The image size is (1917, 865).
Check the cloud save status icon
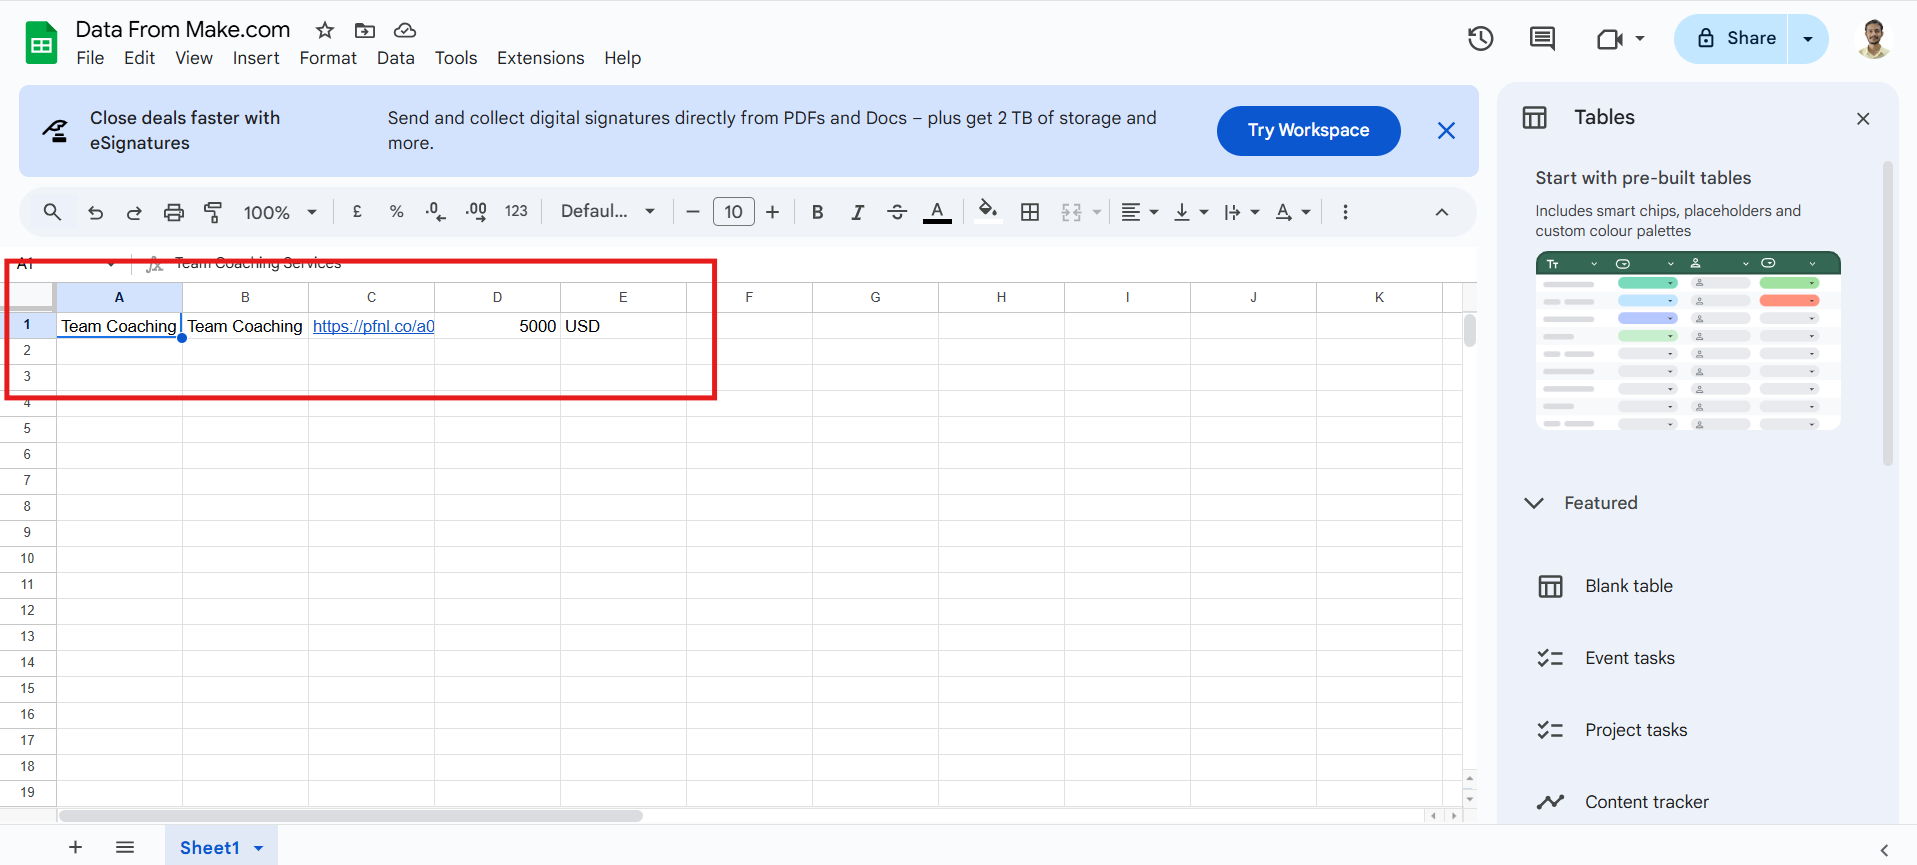(404, 30)
